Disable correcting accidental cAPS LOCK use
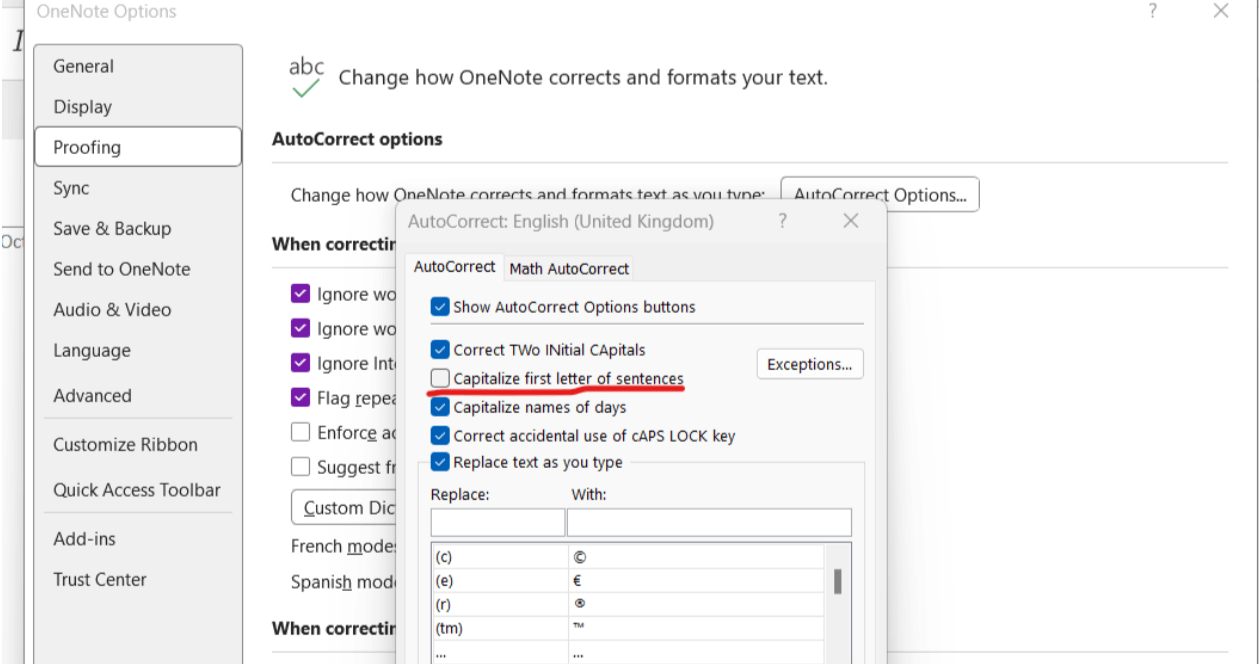The width and height of the screenshot is (1259, 664). coord(439,435)
